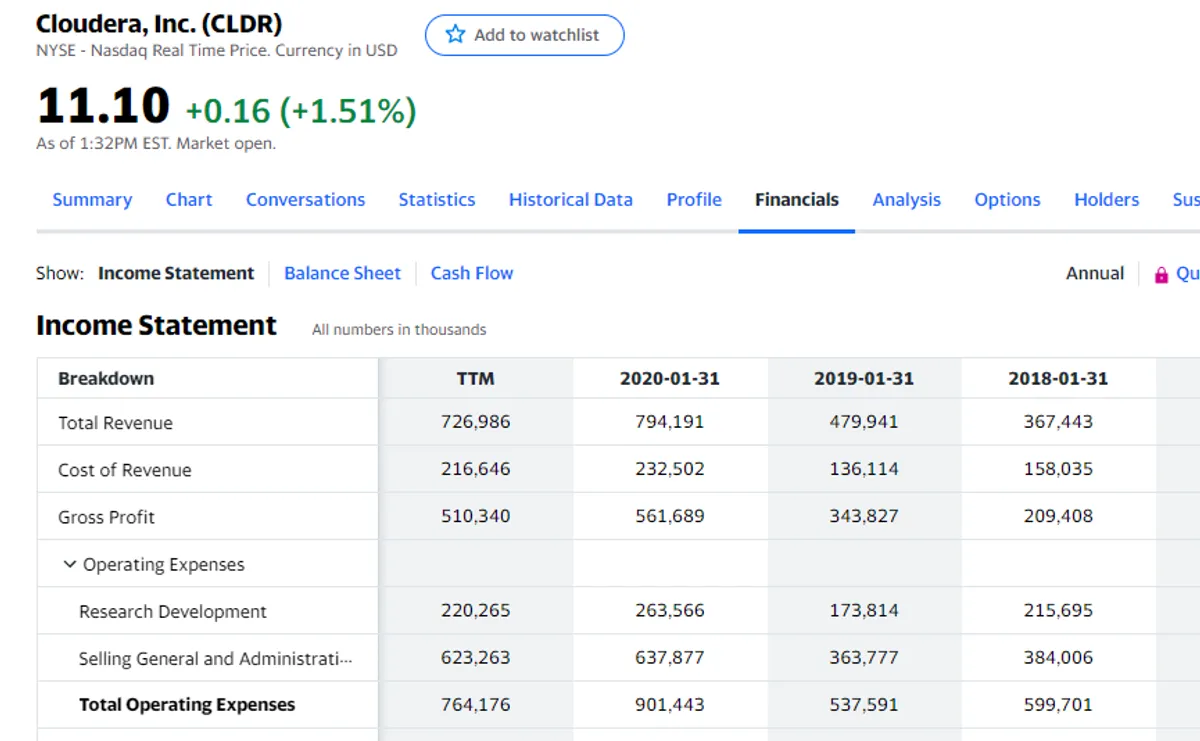View the Profile tab
The image size is (1200, 741).
point(694,200)
